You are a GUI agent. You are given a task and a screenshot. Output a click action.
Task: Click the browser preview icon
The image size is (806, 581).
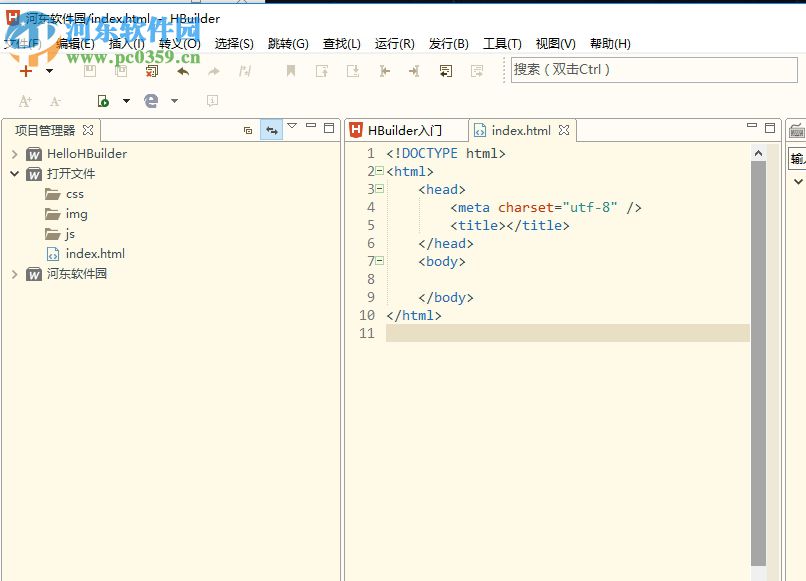pos(151,101)
